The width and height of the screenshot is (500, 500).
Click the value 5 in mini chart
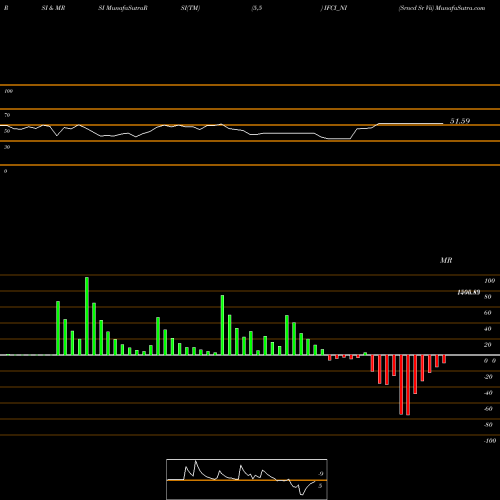pyautogui.click(x=320, y=486)
